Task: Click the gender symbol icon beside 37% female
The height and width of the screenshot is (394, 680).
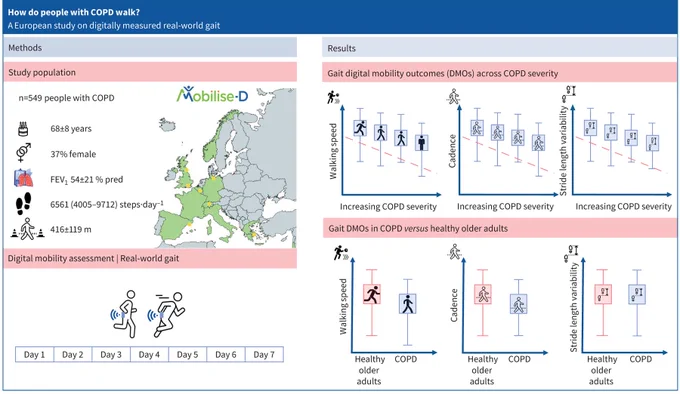Action: click(23, 152)
